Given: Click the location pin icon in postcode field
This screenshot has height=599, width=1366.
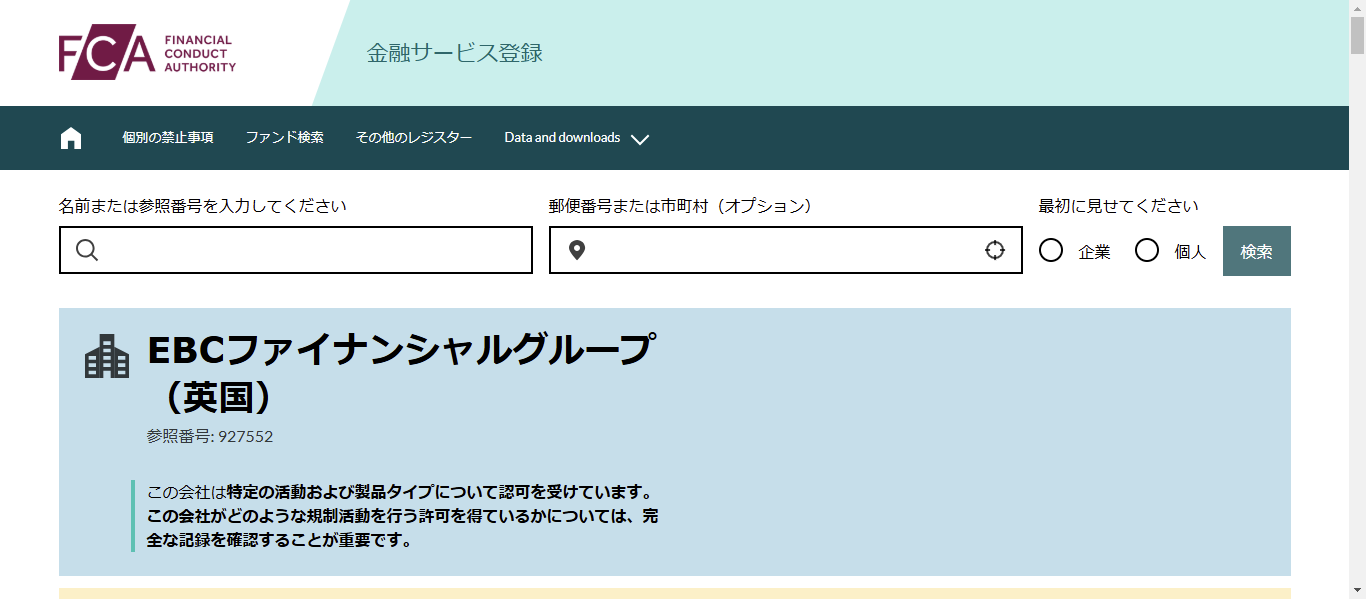Looking at the screenshot, I should 576,250.
